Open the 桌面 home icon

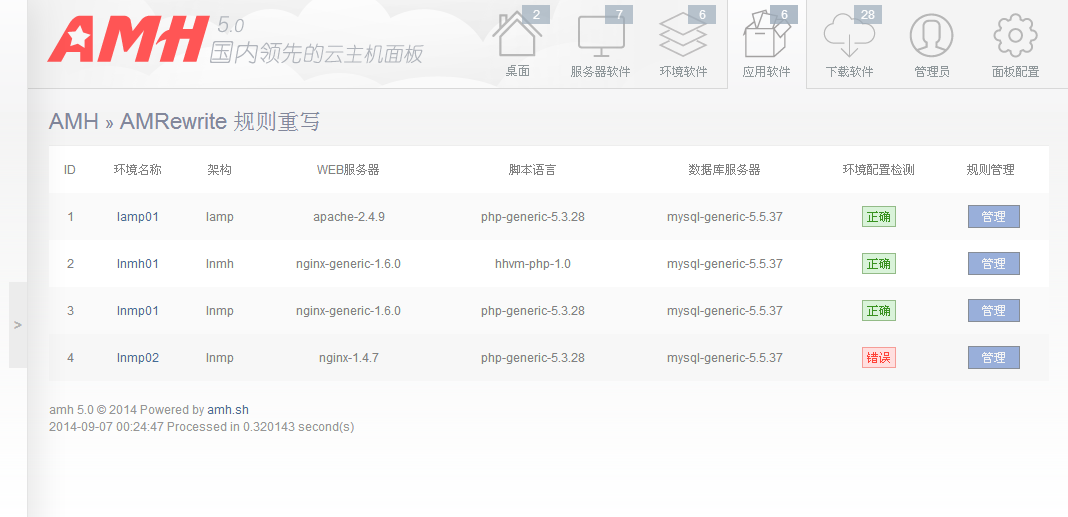(x=517, y=38)
